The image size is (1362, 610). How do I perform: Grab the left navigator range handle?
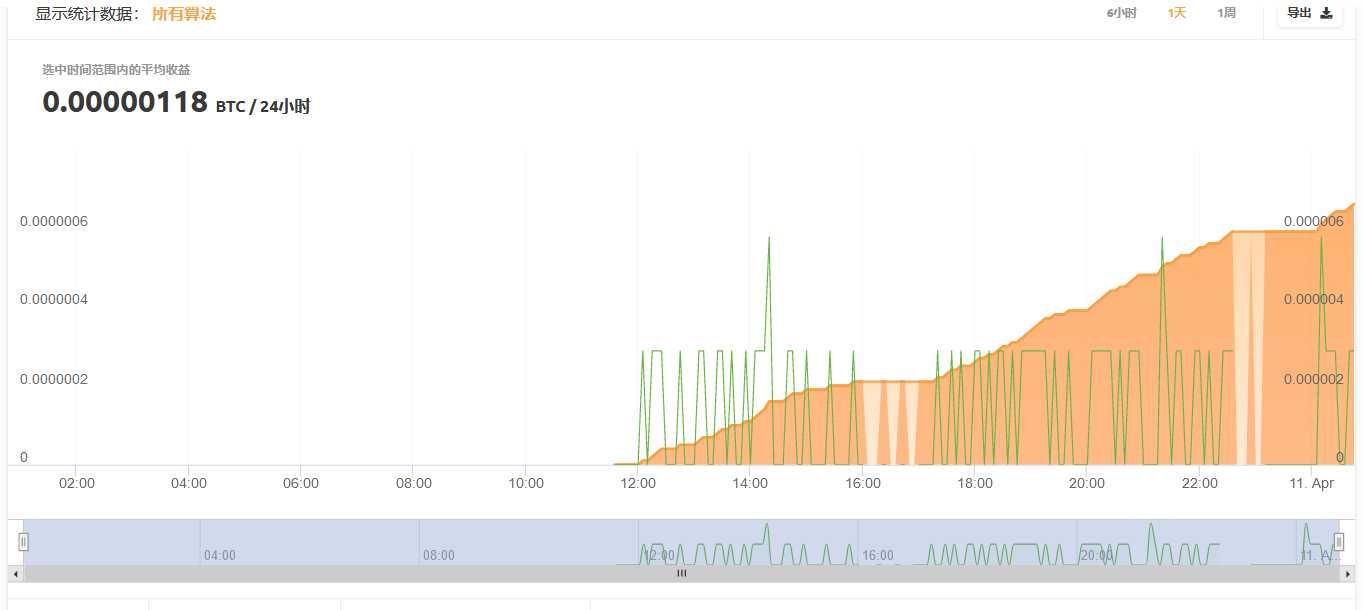click(x=23, y=542)
